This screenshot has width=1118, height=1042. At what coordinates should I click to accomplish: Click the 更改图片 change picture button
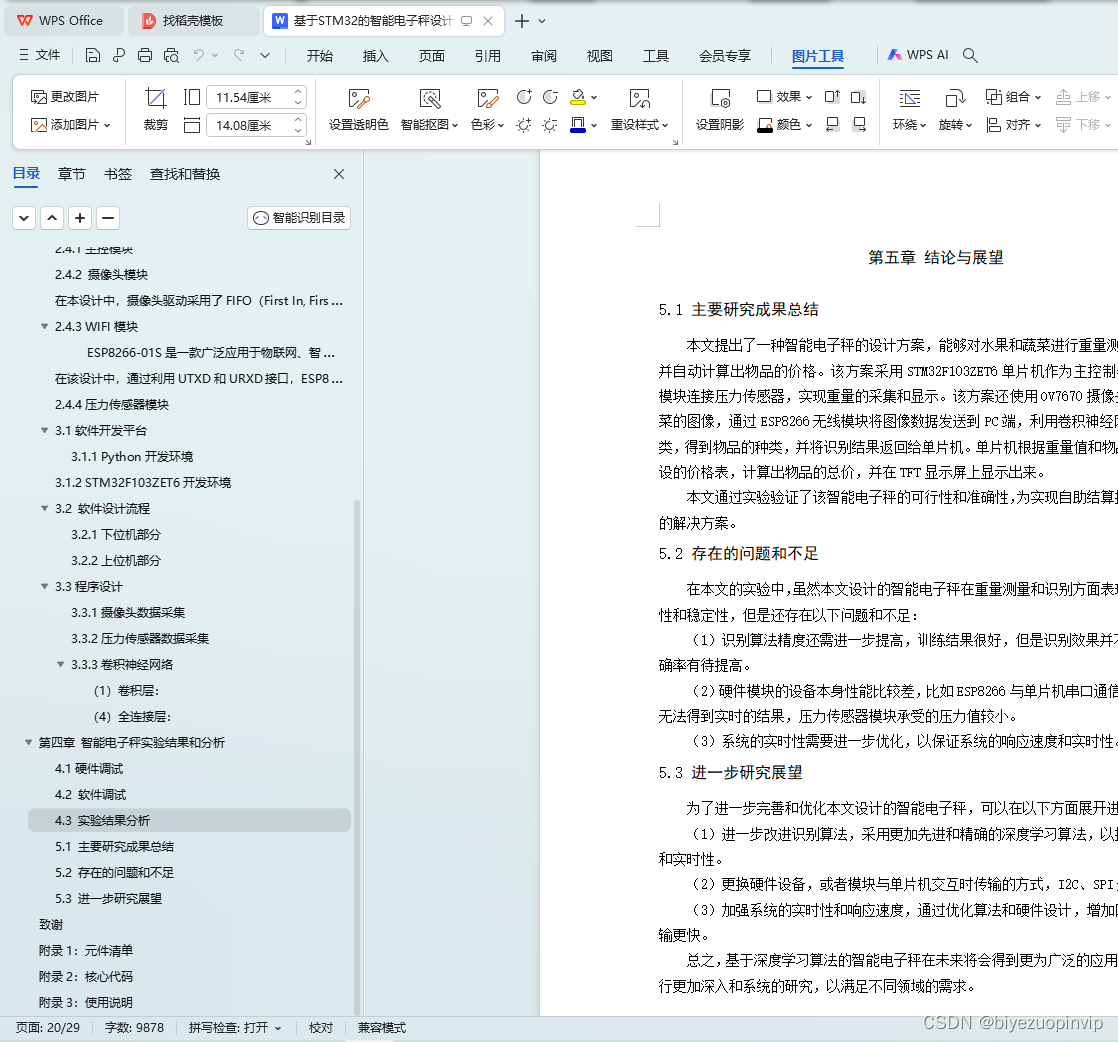65,96
